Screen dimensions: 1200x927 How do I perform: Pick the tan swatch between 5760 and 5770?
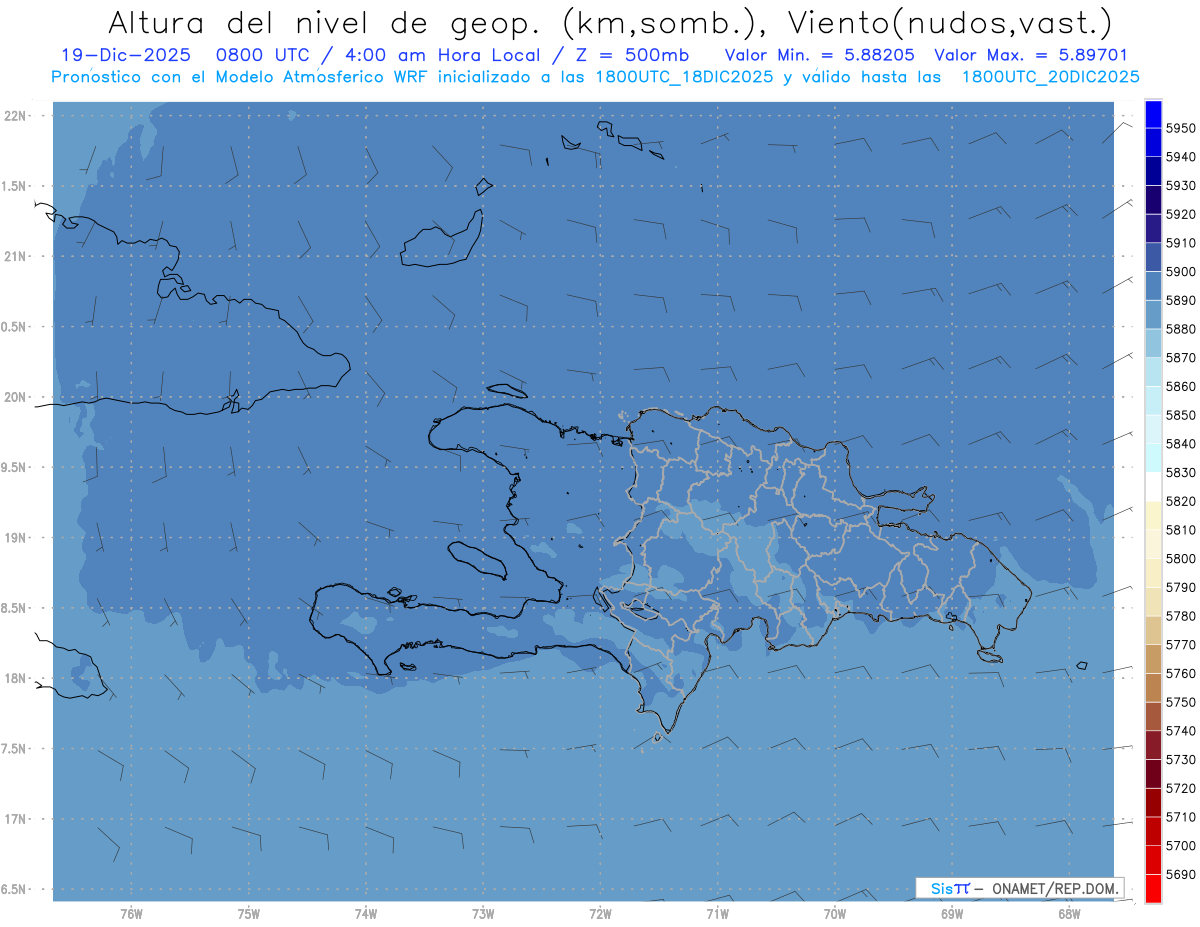1153,659
